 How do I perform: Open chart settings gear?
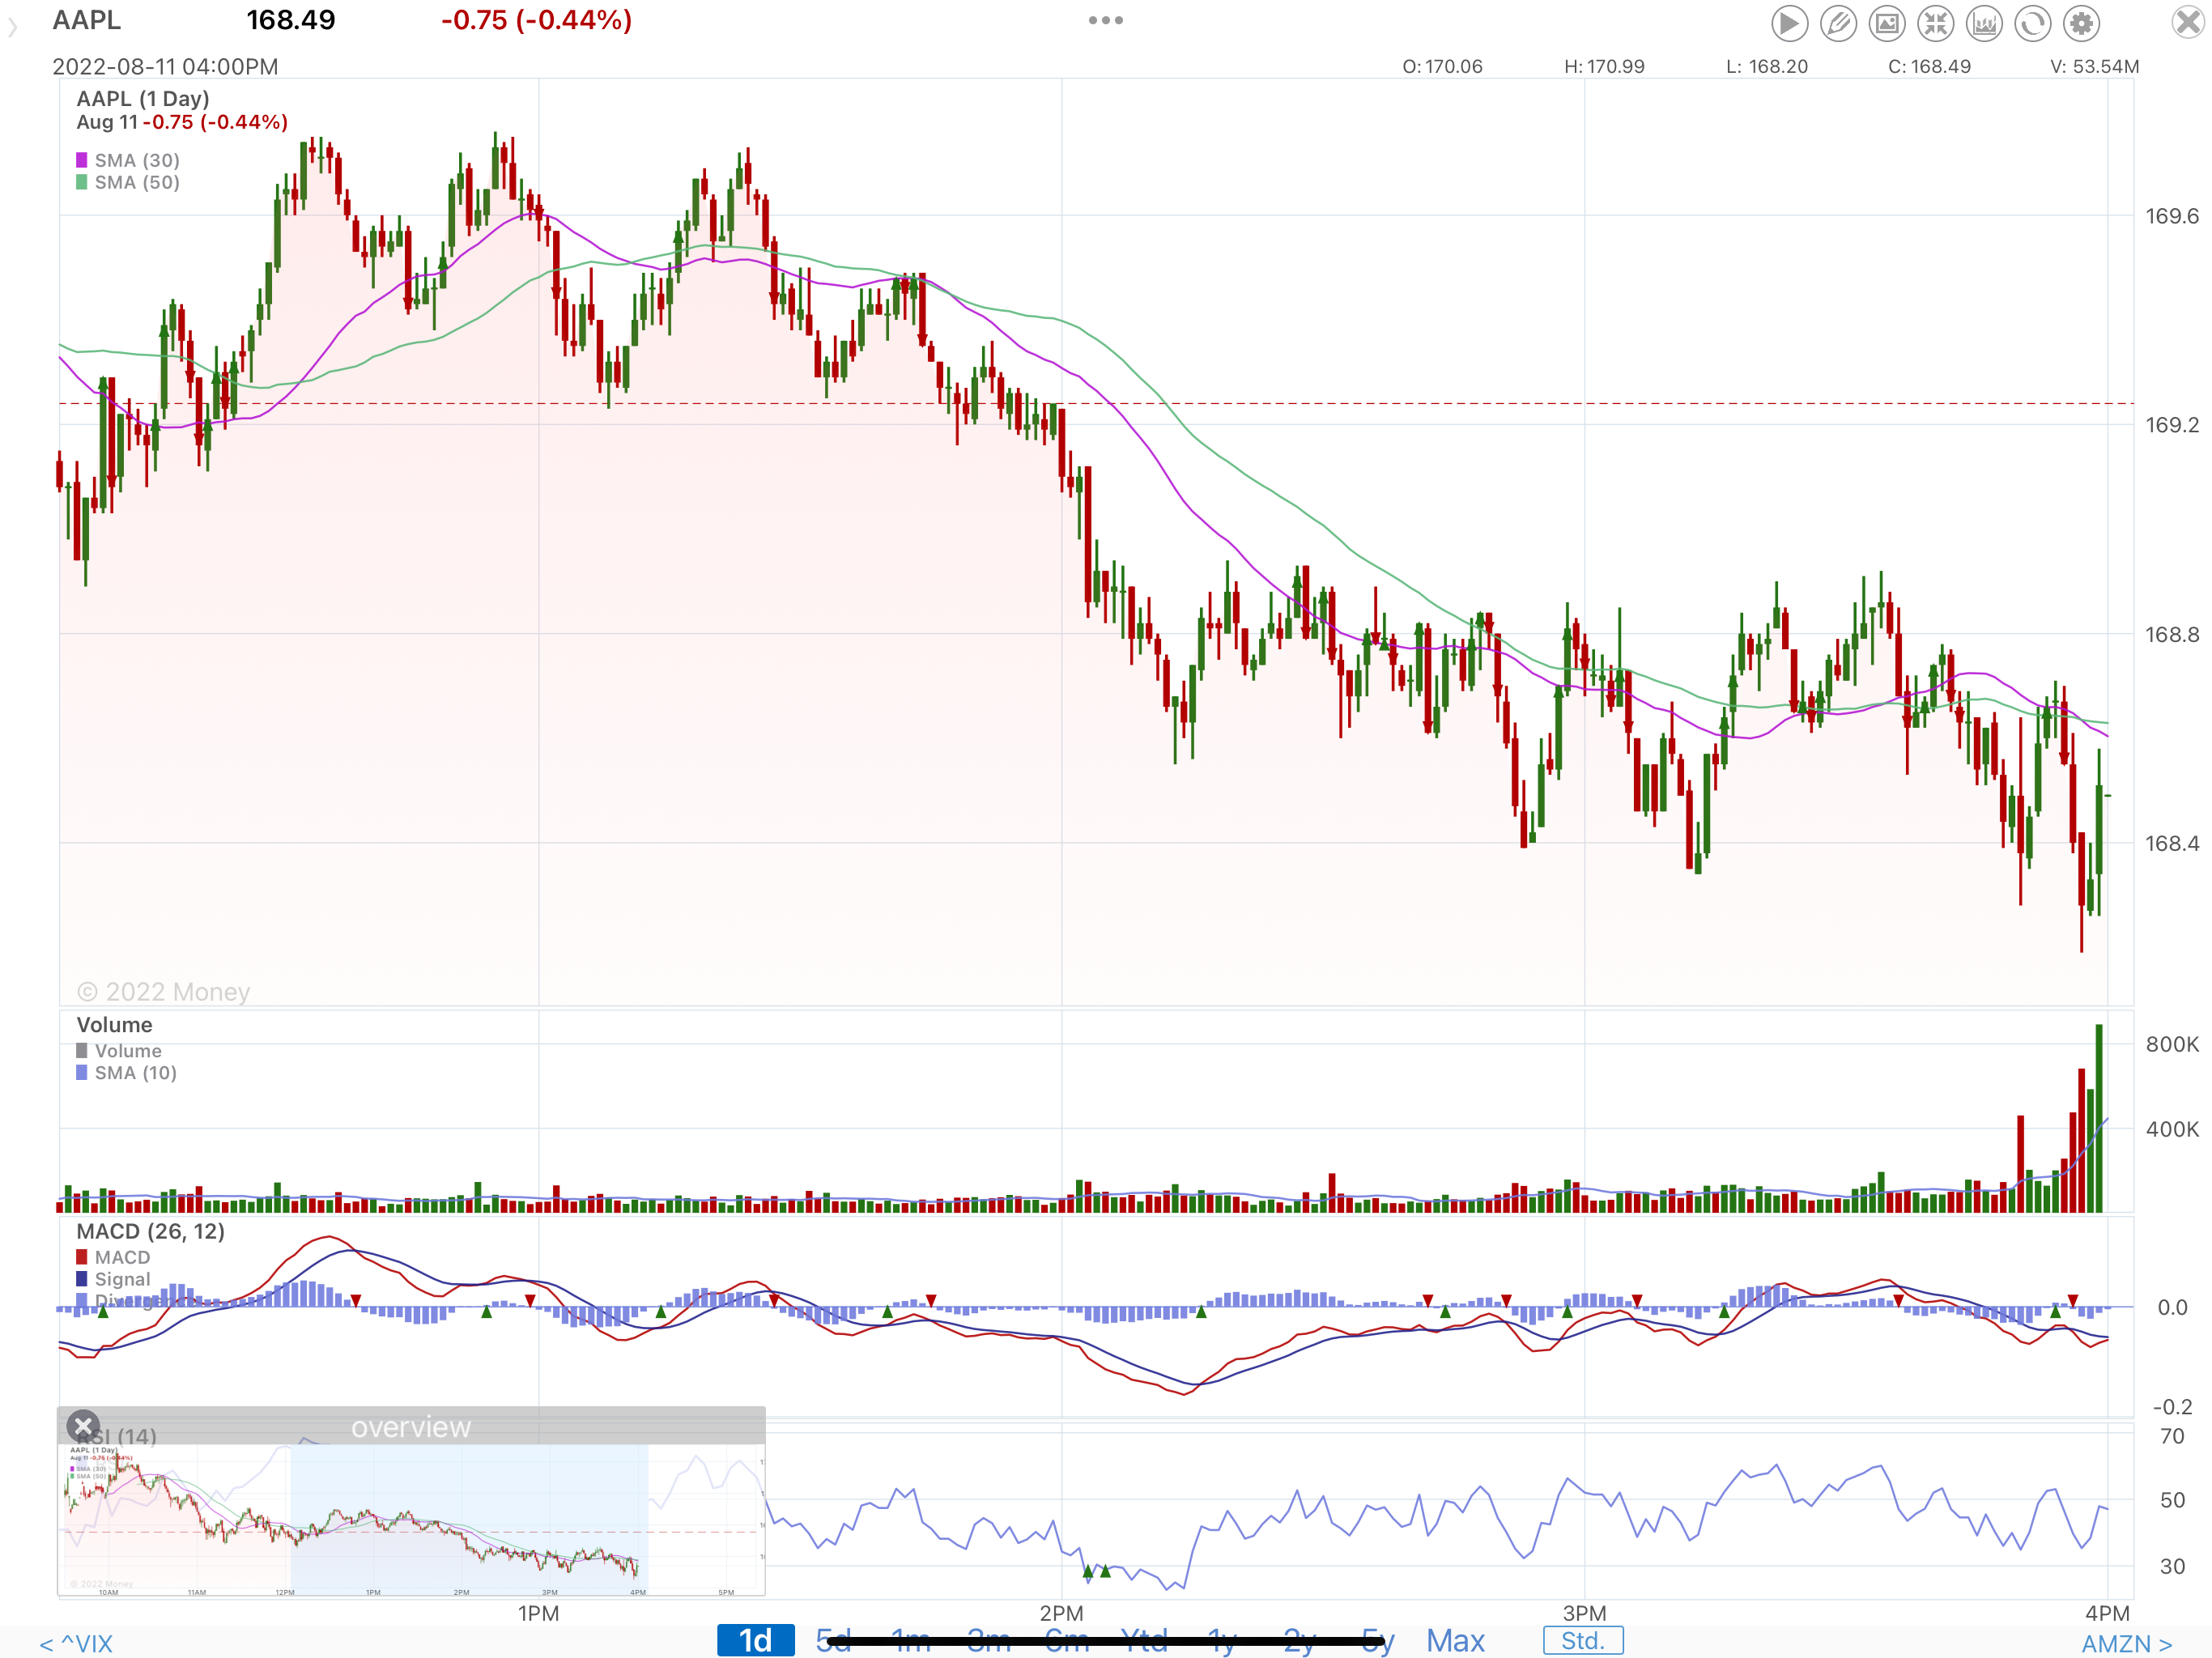(x=2082, y=23)
